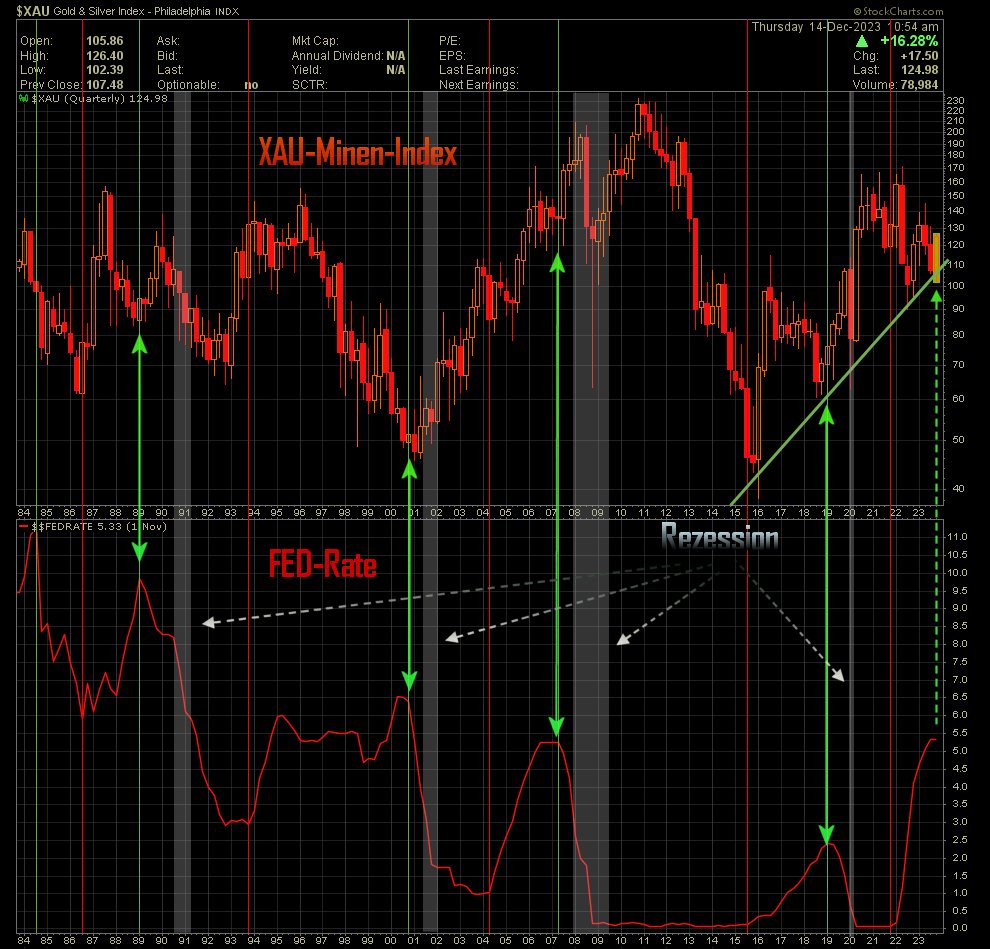This screenshot has height=949, width=990.
Task: Click the 5.5 label on the rate axis
Action: pos(960,733)
